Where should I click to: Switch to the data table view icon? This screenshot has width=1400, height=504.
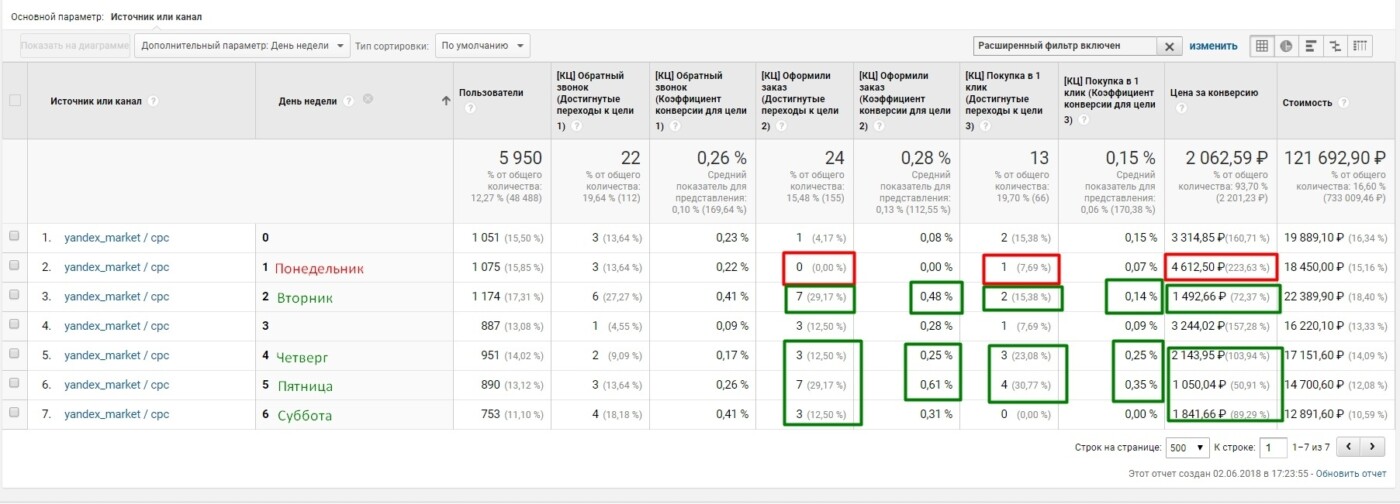click(x=1262, y=46)
